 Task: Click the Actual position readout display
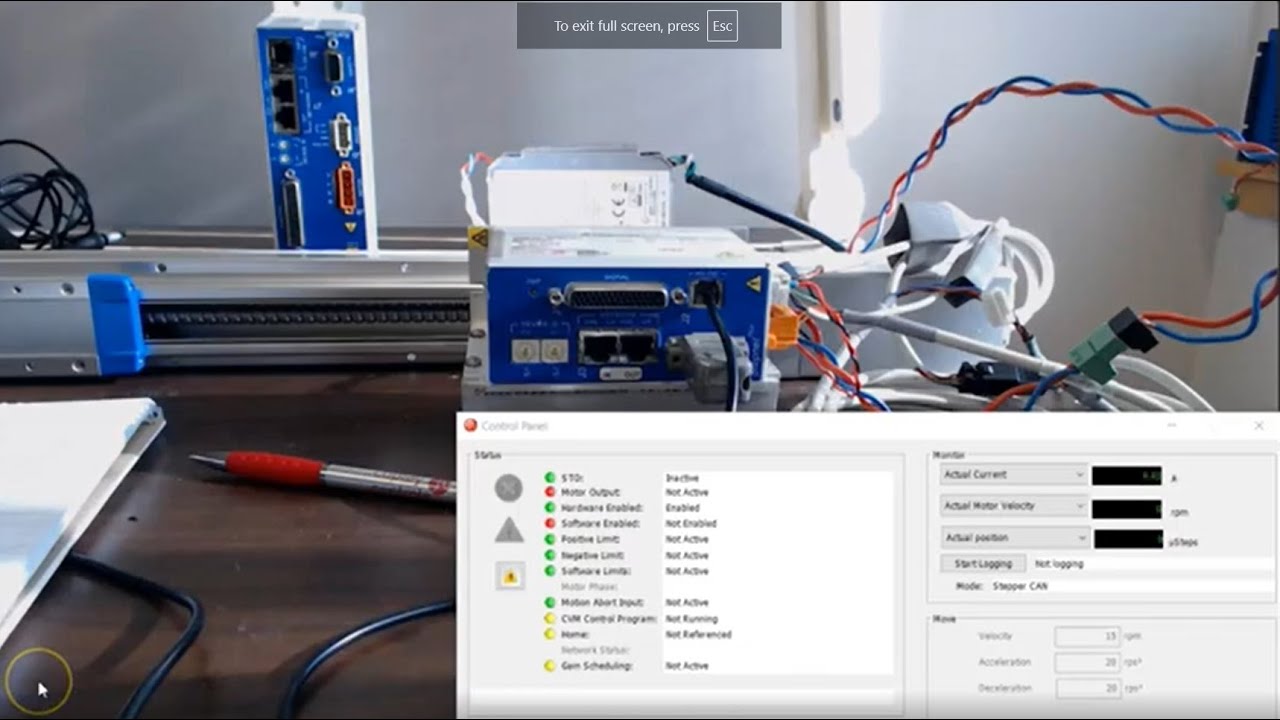[1129, 539]
